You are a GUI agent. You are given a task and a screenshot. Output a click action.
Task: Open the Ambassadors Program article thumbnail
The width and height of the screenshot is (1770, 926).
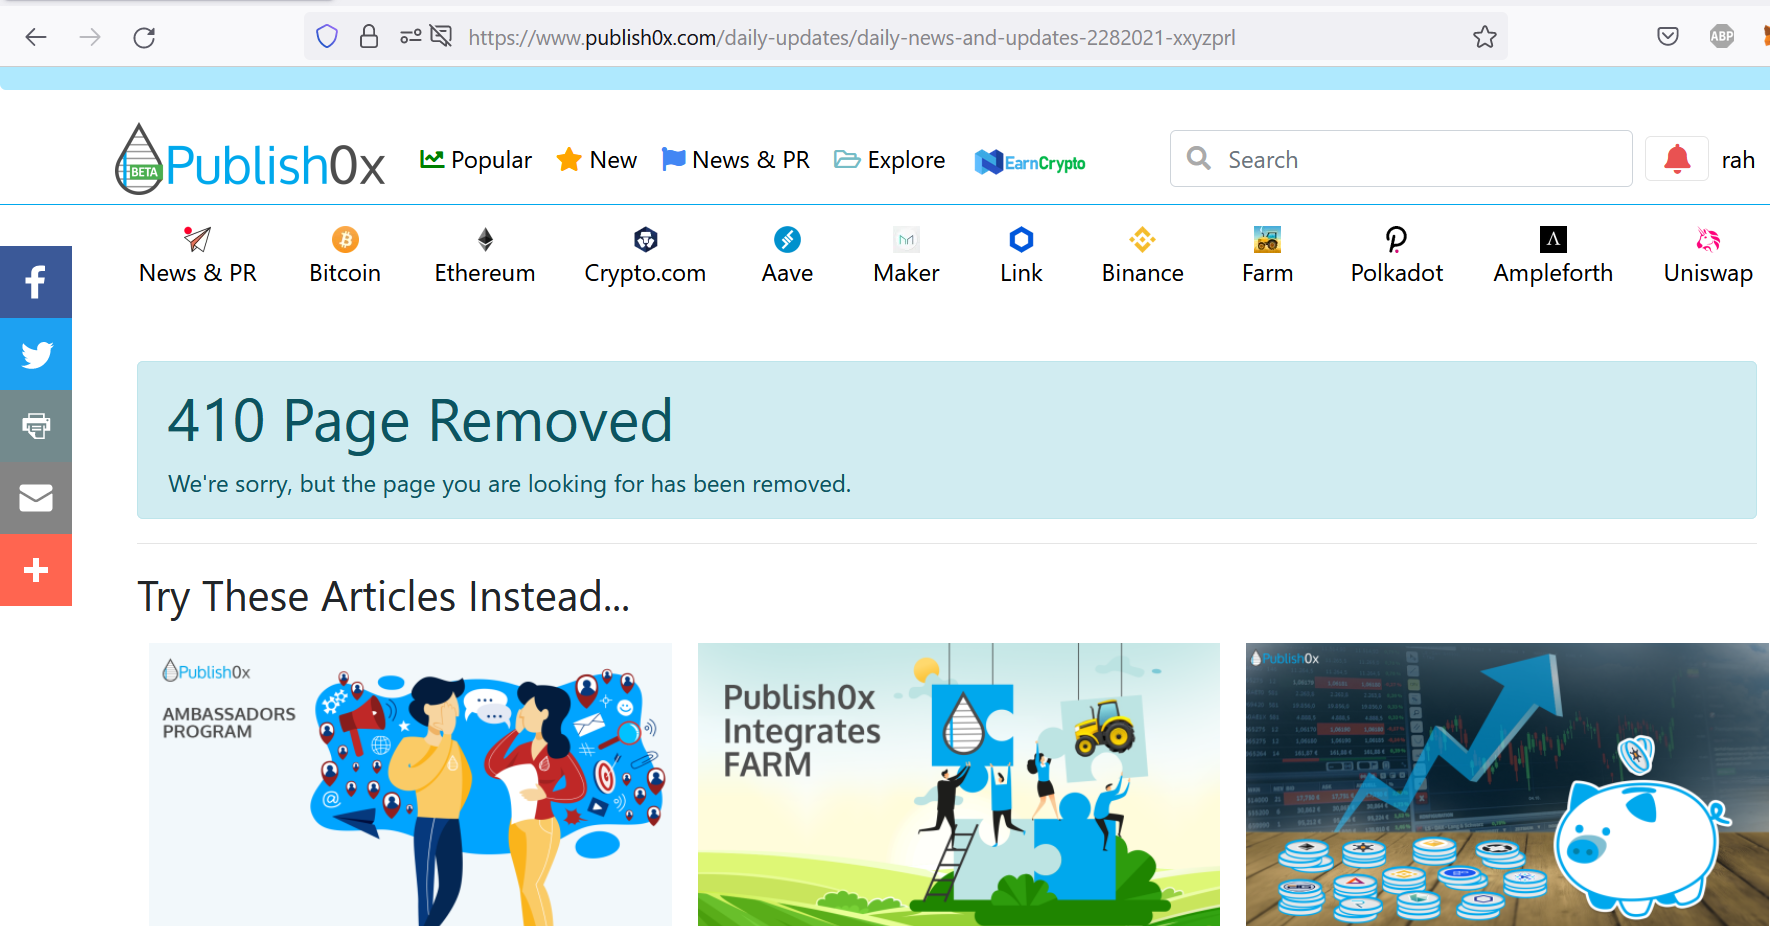tap(410, 784)
